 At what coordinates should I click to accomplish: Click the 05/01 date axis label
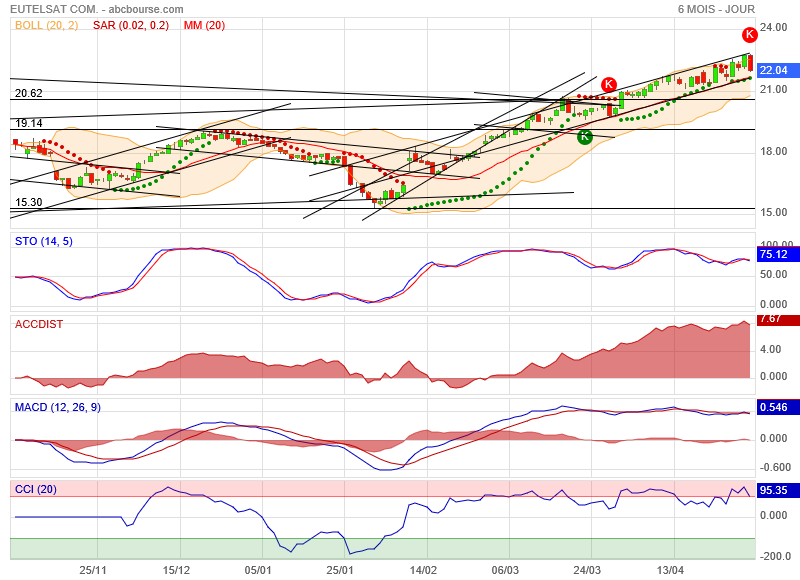point(258,570)
